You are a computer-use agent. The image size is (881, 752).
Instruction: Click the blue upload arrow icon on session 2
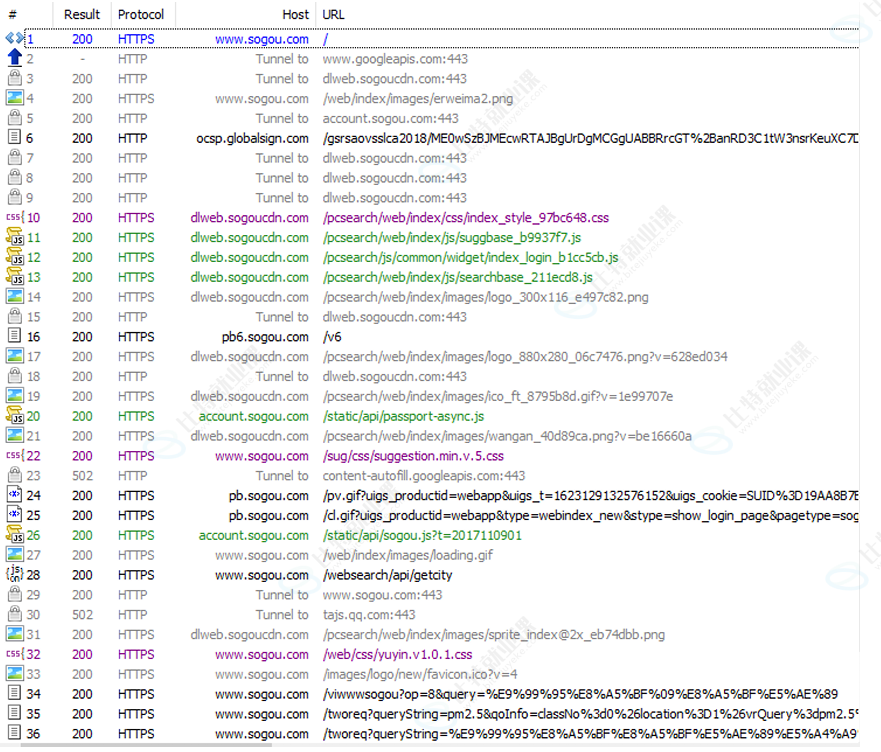[15, 58]
